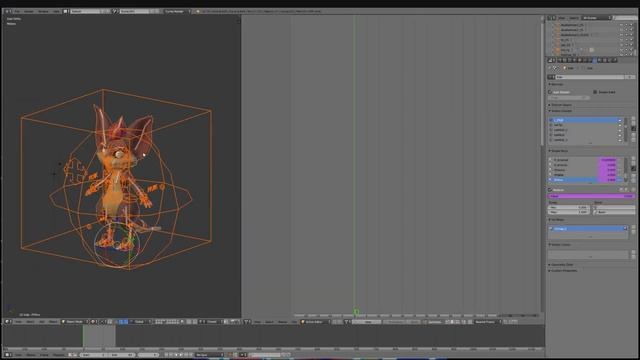
Task: Click the Timeline editor type icon
Action: pos(7,355)
